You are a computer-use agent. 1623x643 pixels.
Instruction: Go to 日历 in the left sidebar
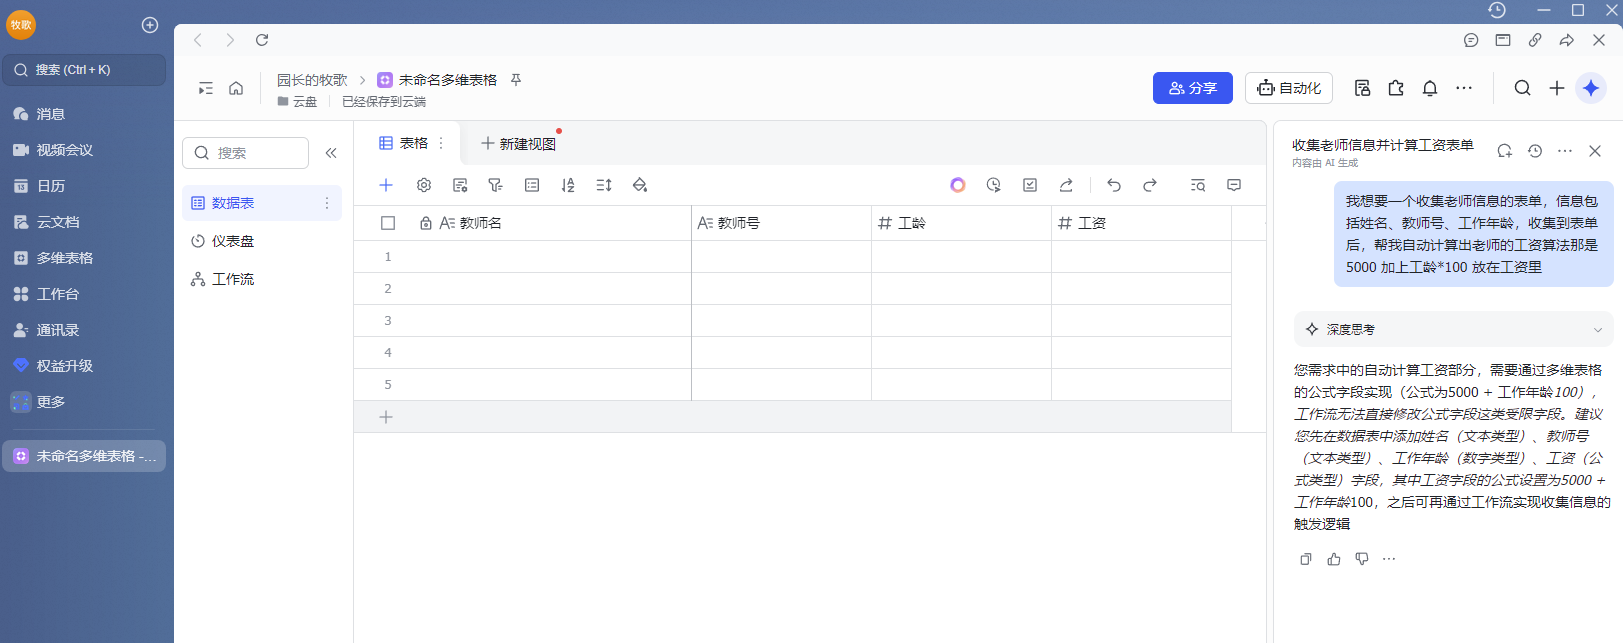click(51, 186)
